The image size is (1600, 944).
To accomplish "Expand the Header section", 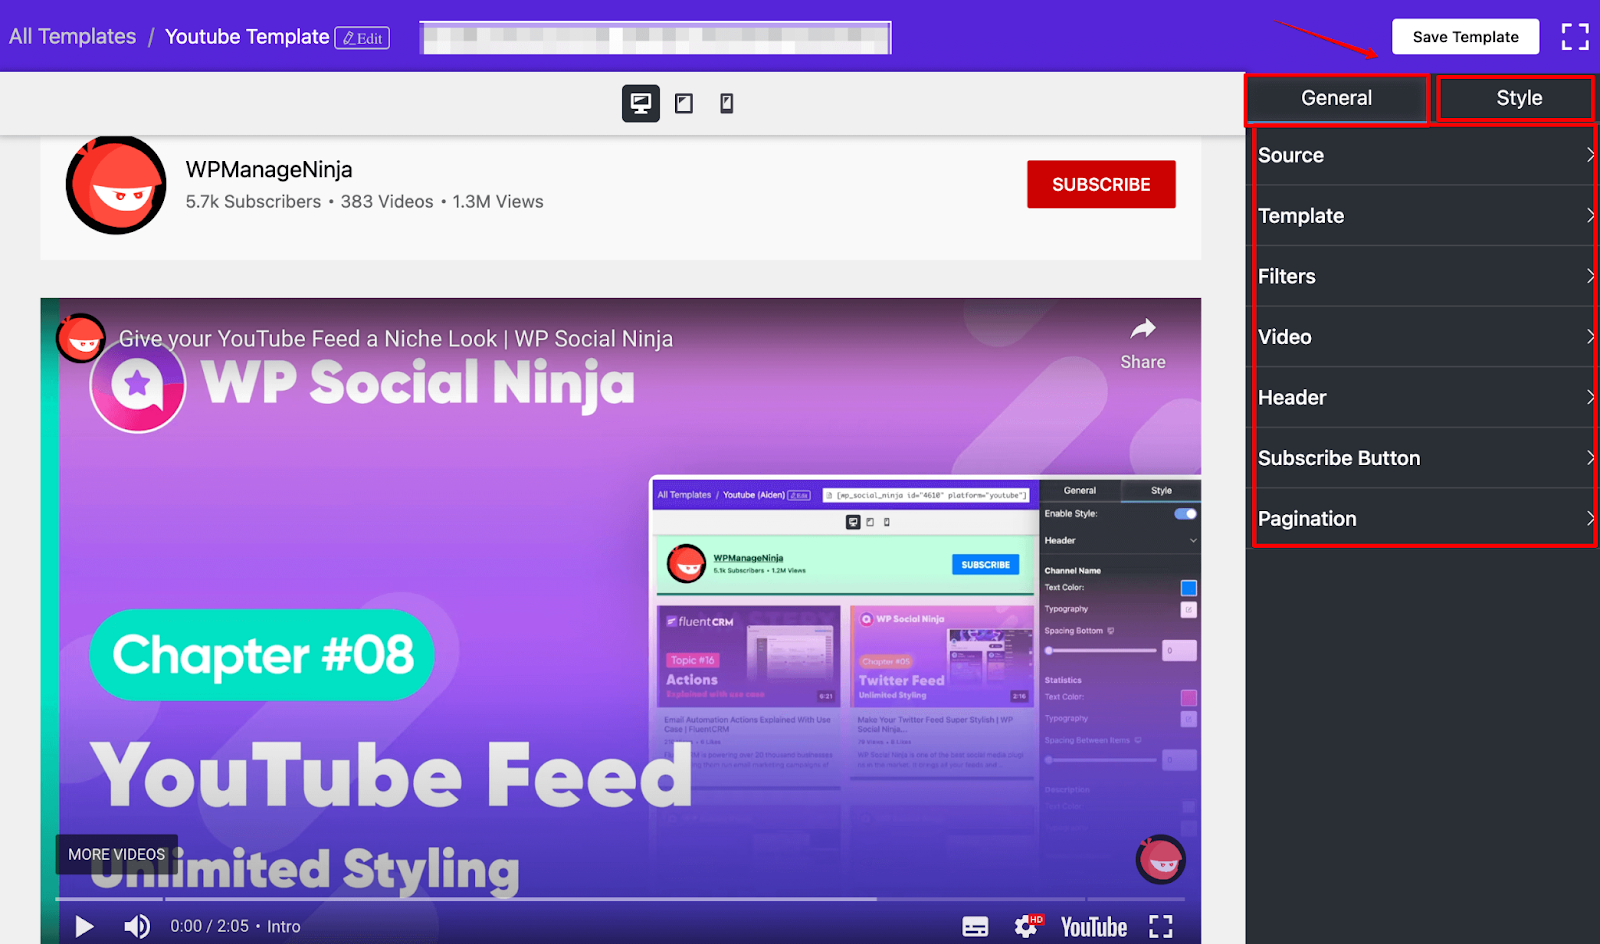I will tap(1424, 397).
